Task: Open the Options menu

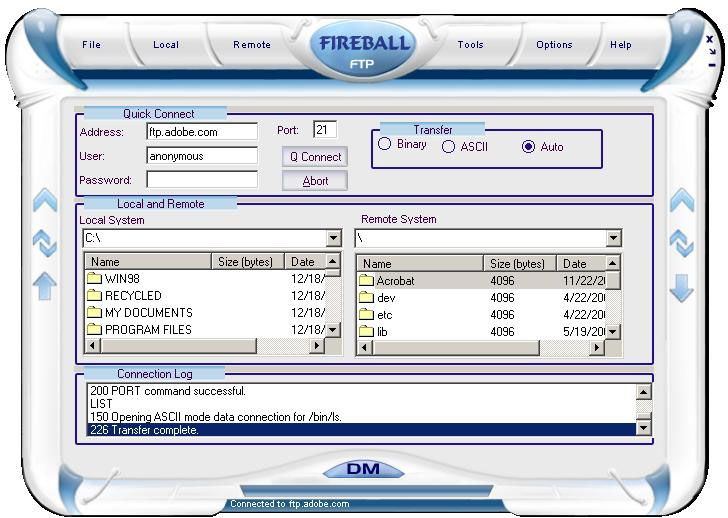Action: (554, 45)
